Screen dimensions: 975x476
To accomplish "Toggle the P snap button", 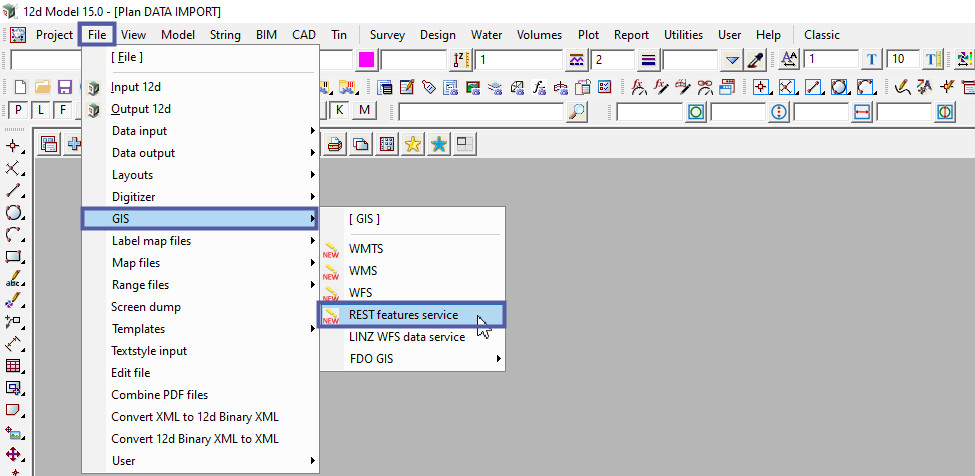I will pyautogui.click(x=19, y=111).
